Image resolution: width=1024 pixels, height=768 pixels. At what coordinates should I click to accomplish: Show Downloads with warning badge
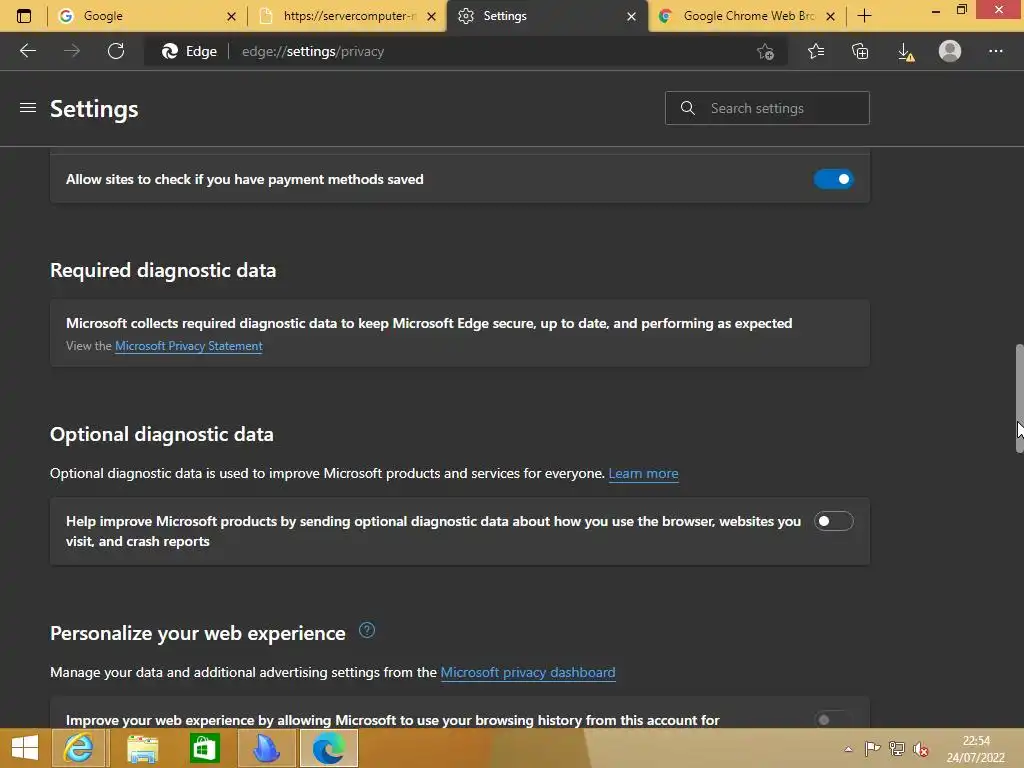tap(906, 52)
